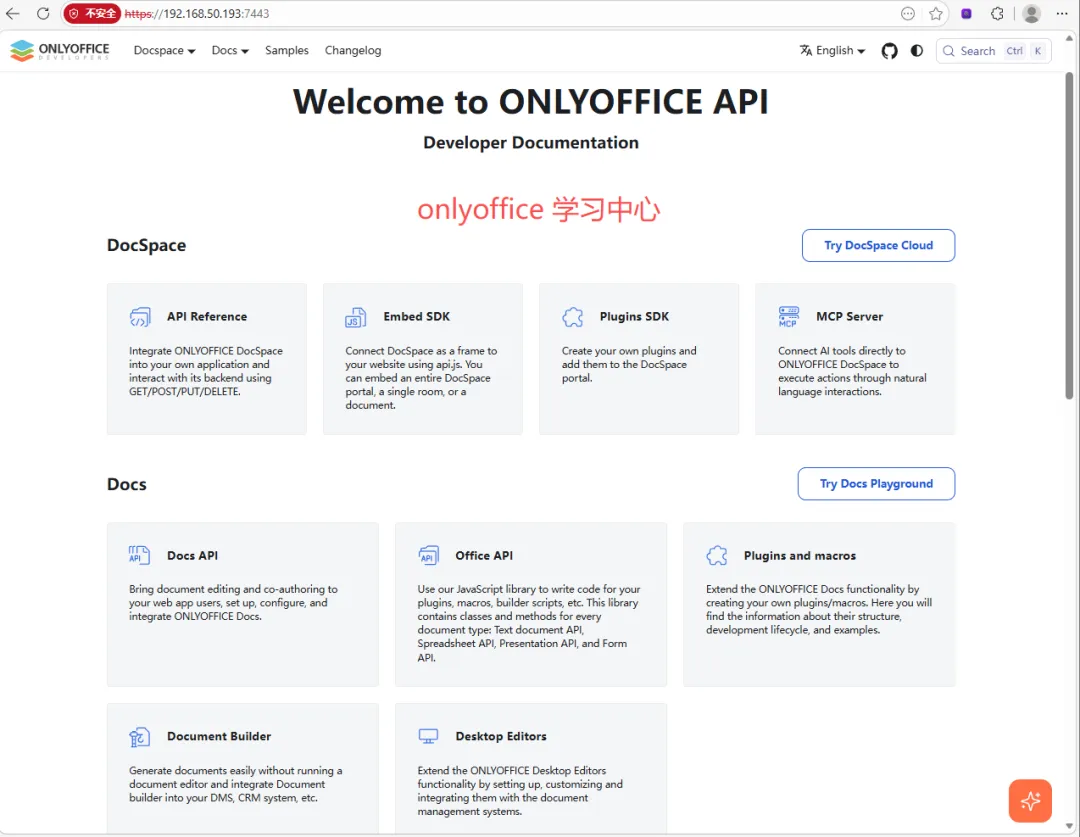The image size is (1080, 837).
Task: Click the not-secure warning badge
Action: (x=92, y=14)
